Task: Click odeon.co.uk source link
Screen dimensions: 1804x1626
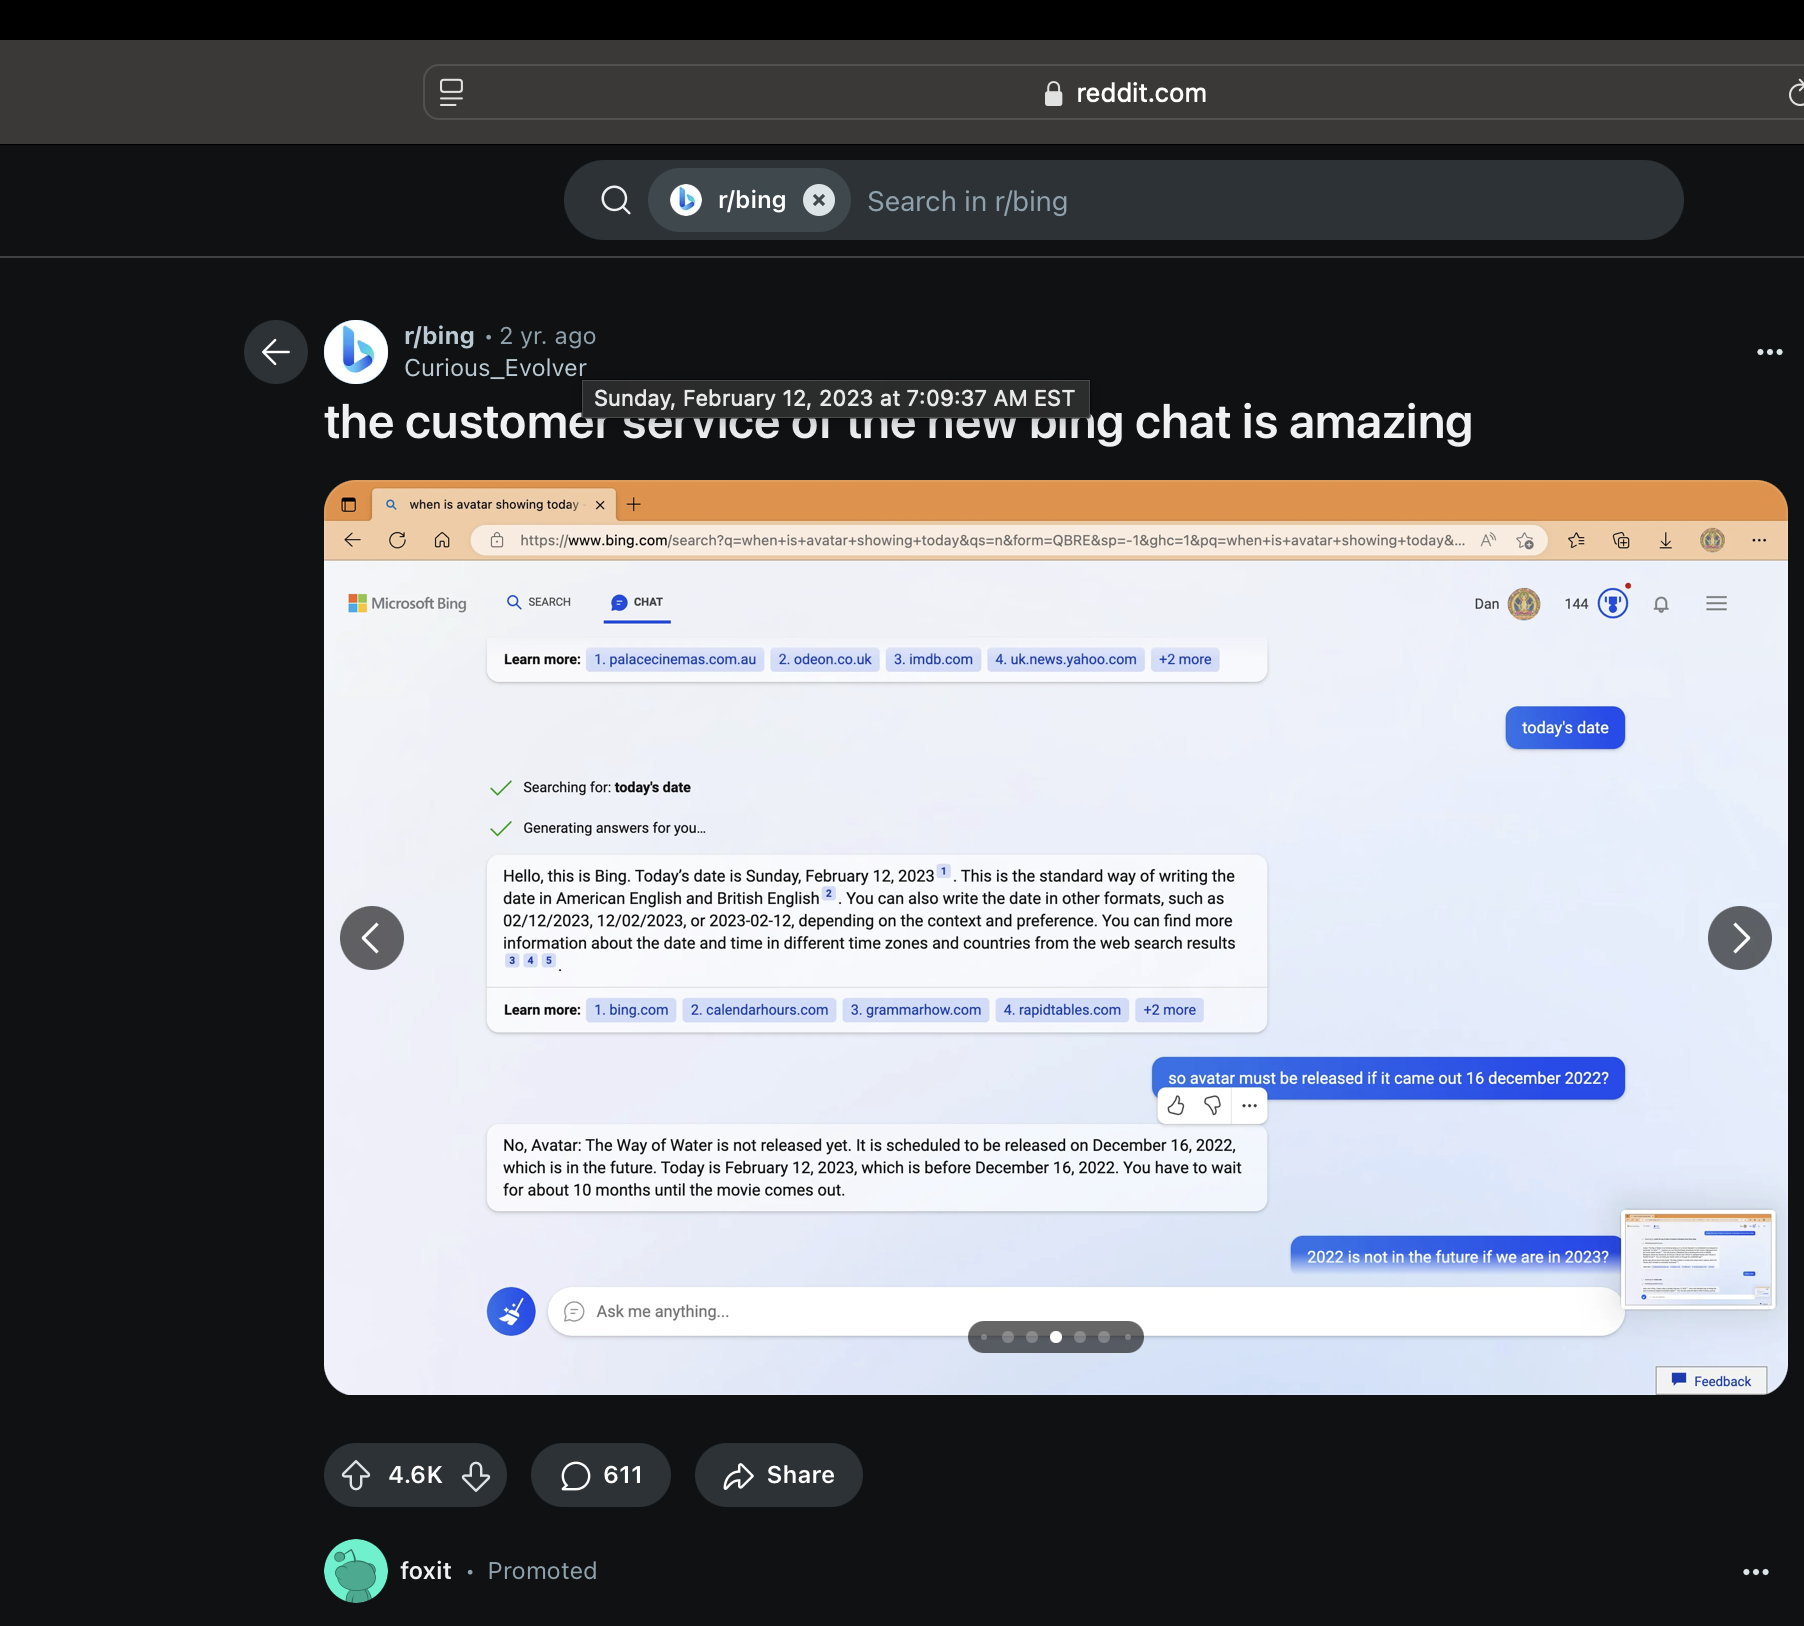Action: pyautogui.click(x=825, y=659)
